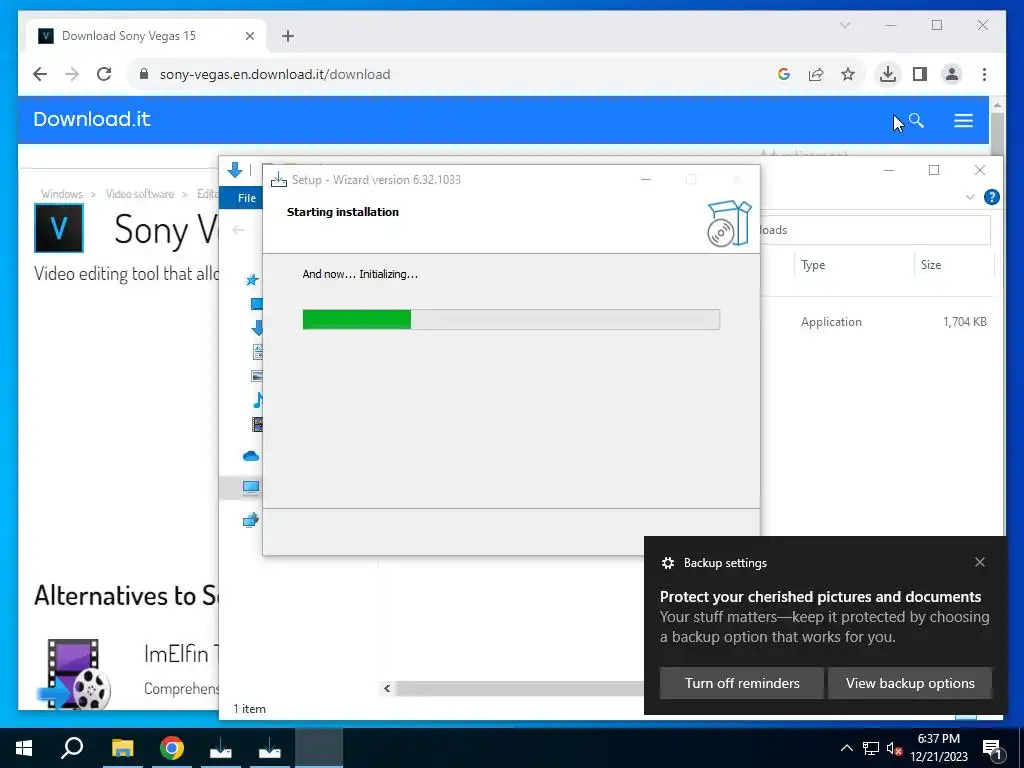The height and width of the screenshot is (768, 1024).
Task: Select This PC in Explorer sidebar
Action: [x=251, y=487]
